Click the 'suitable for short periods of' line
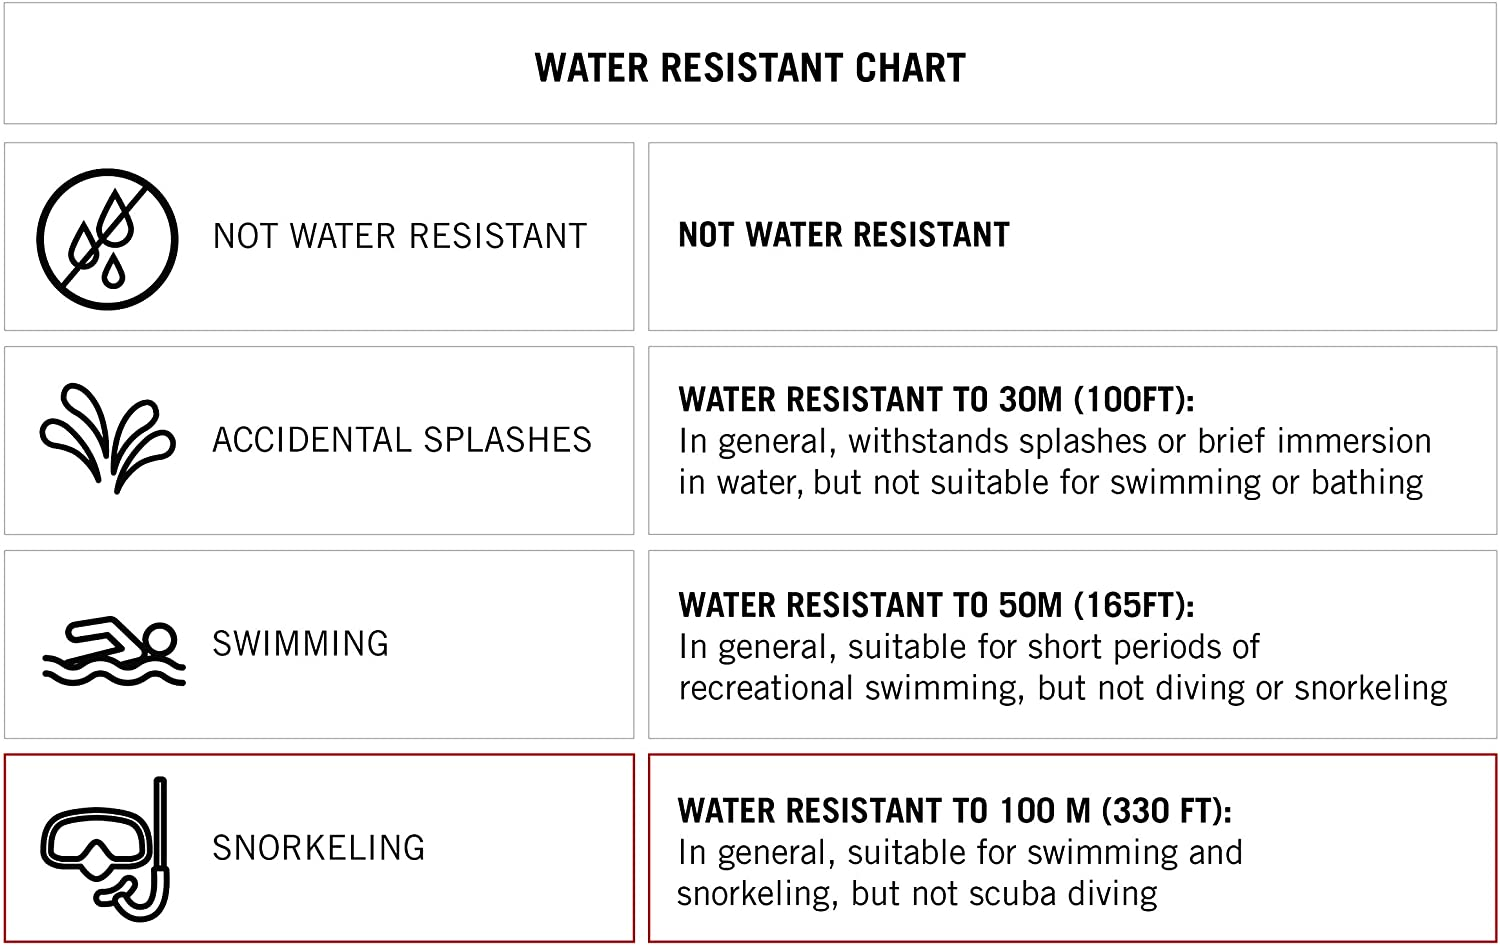Viewport: 1500px width, 949px height. (x=1053, y=647)
